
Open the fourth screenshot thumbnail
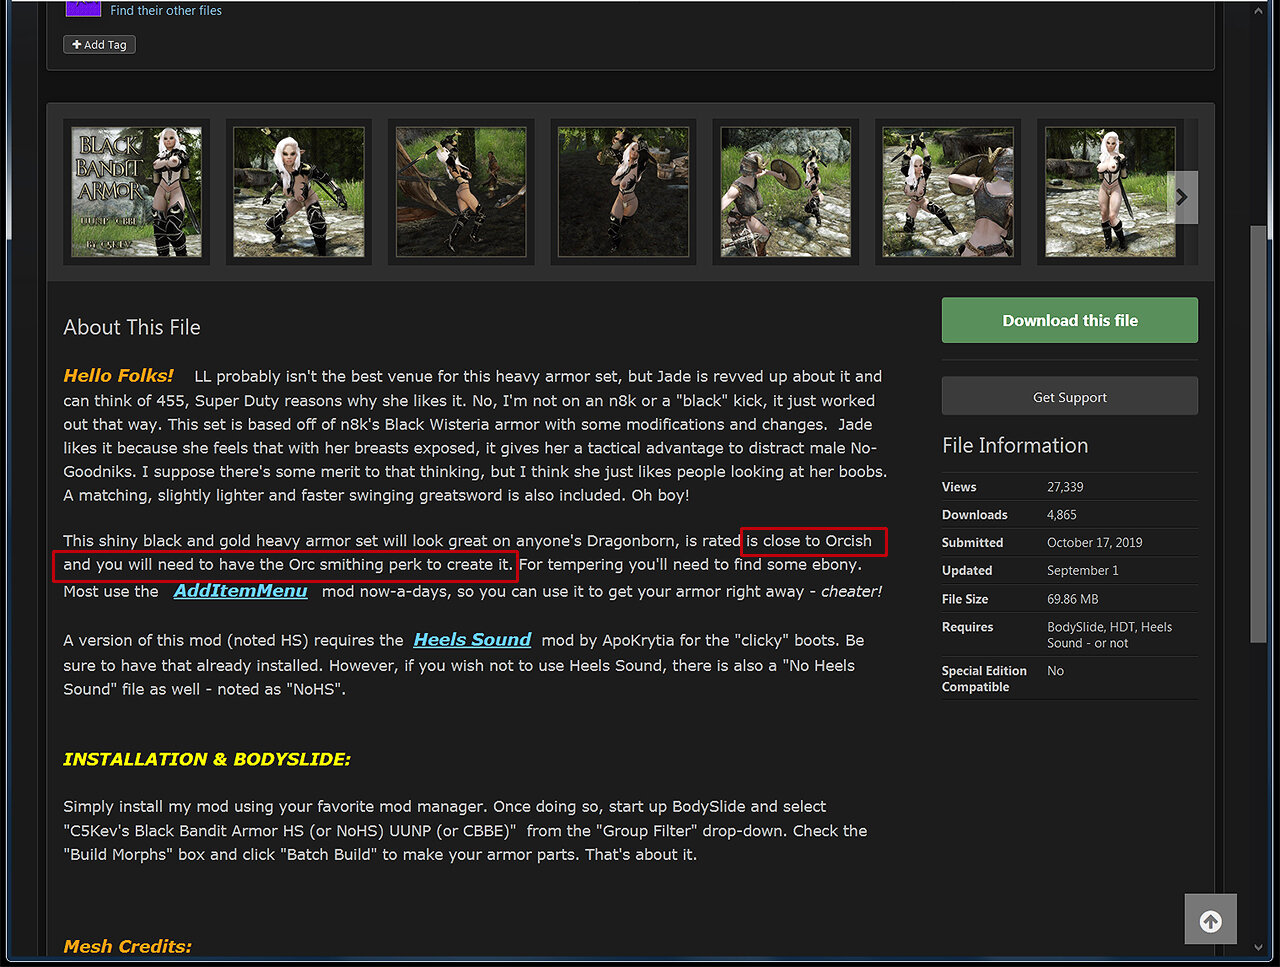[x=623, y=192]
